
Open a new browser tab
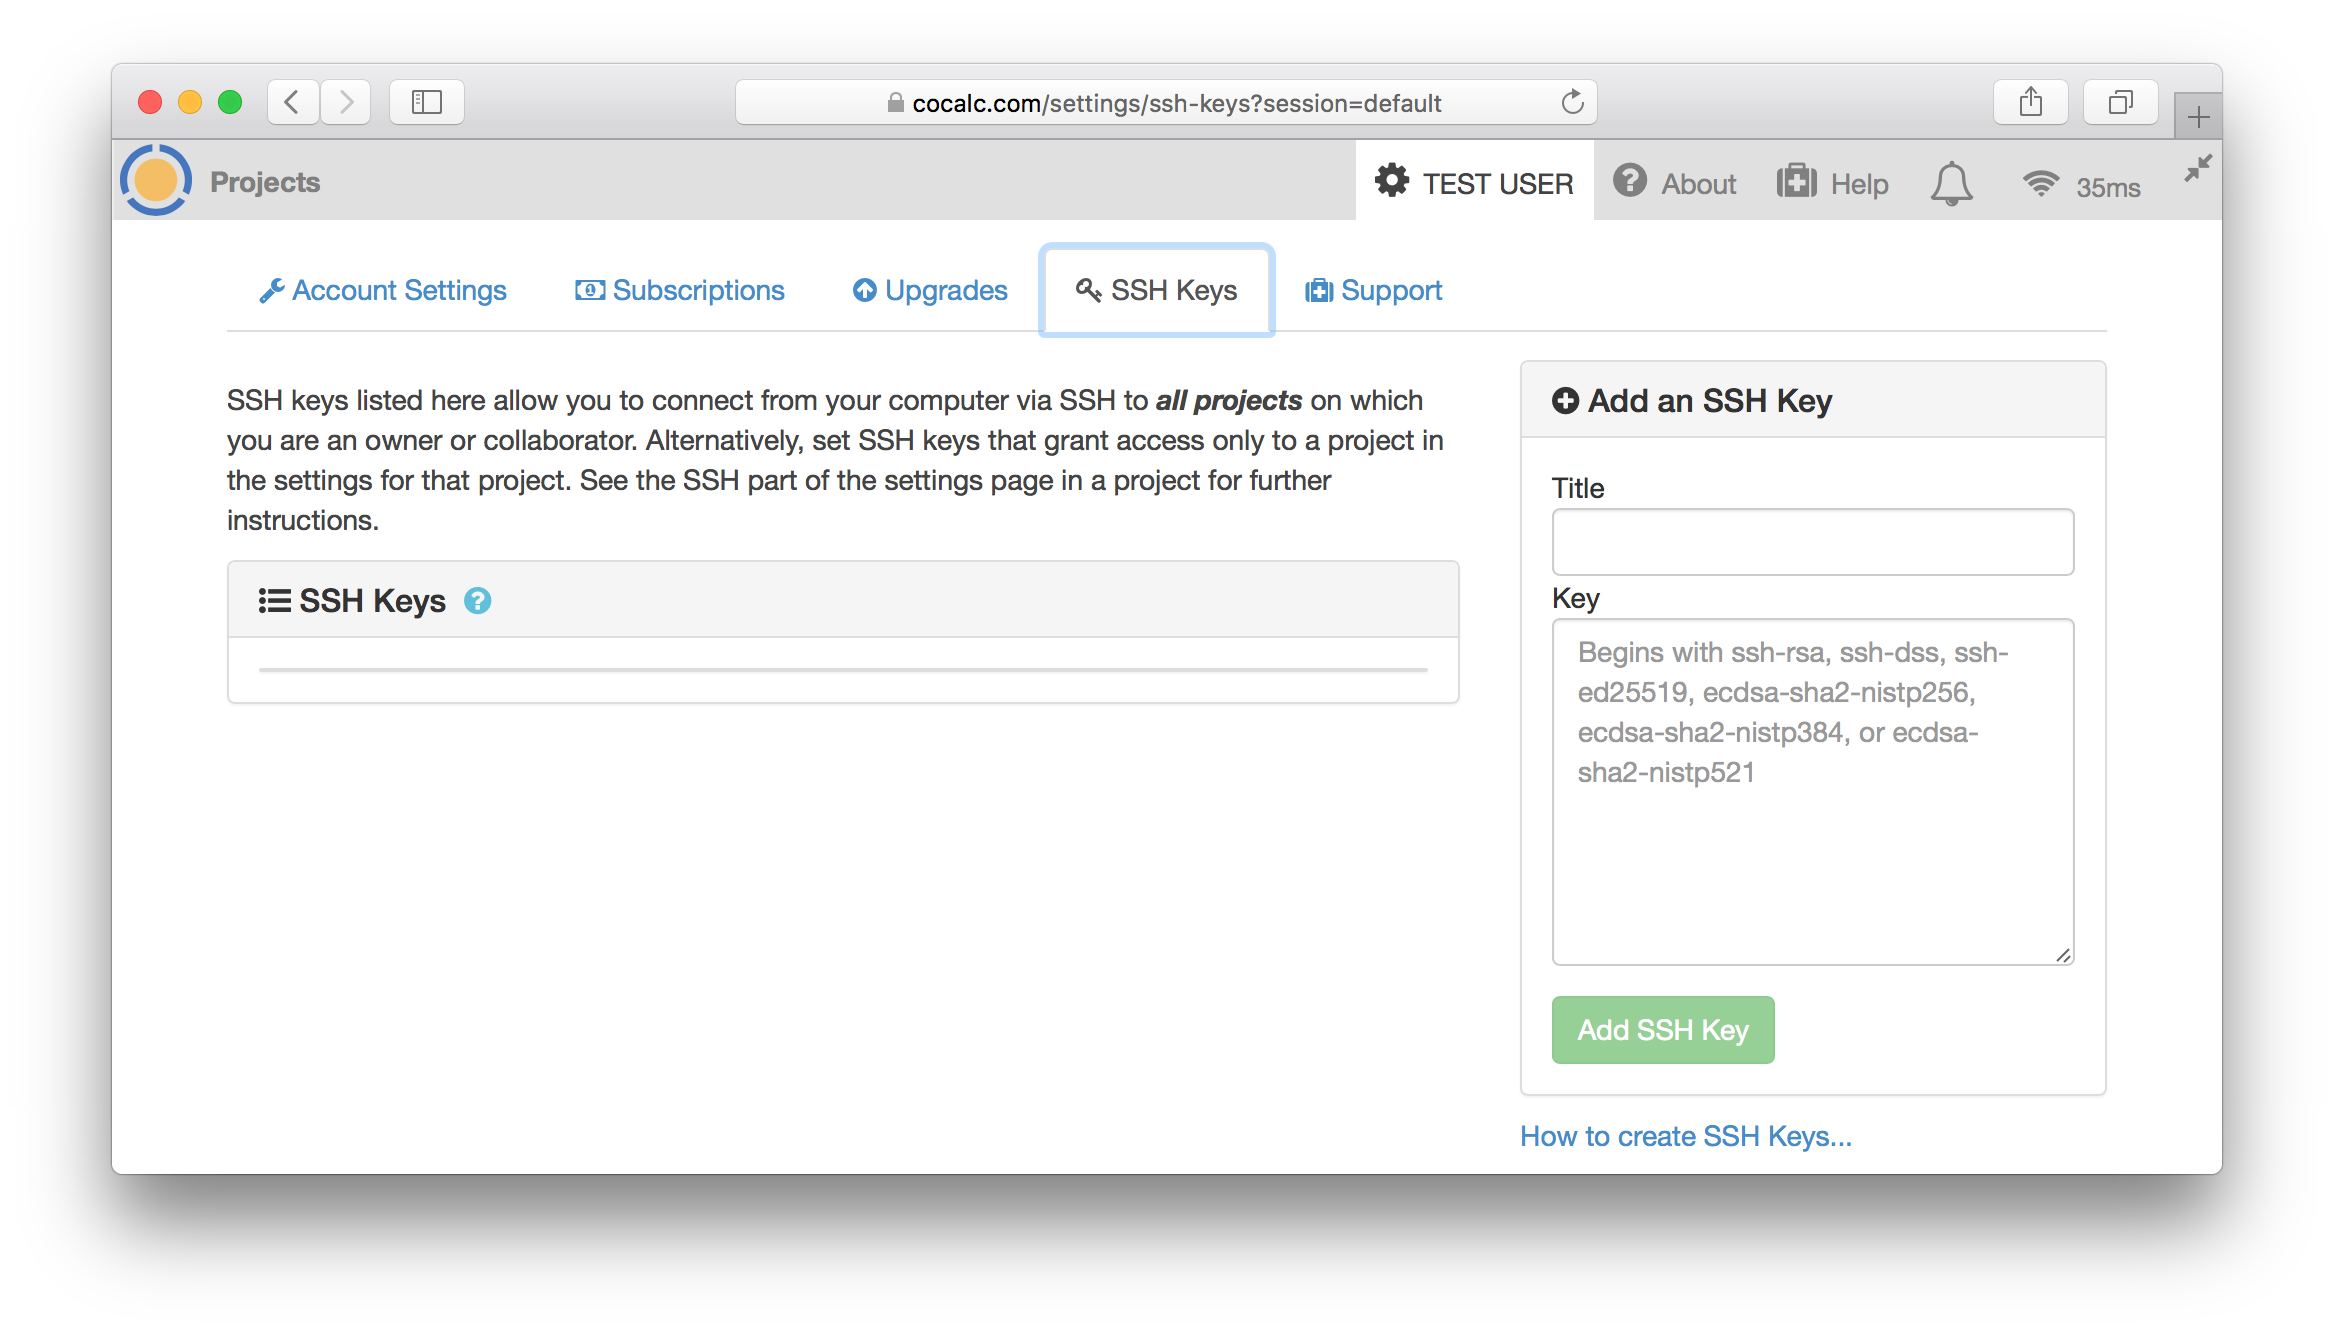pyautogui.click(x=2198, y=118)
